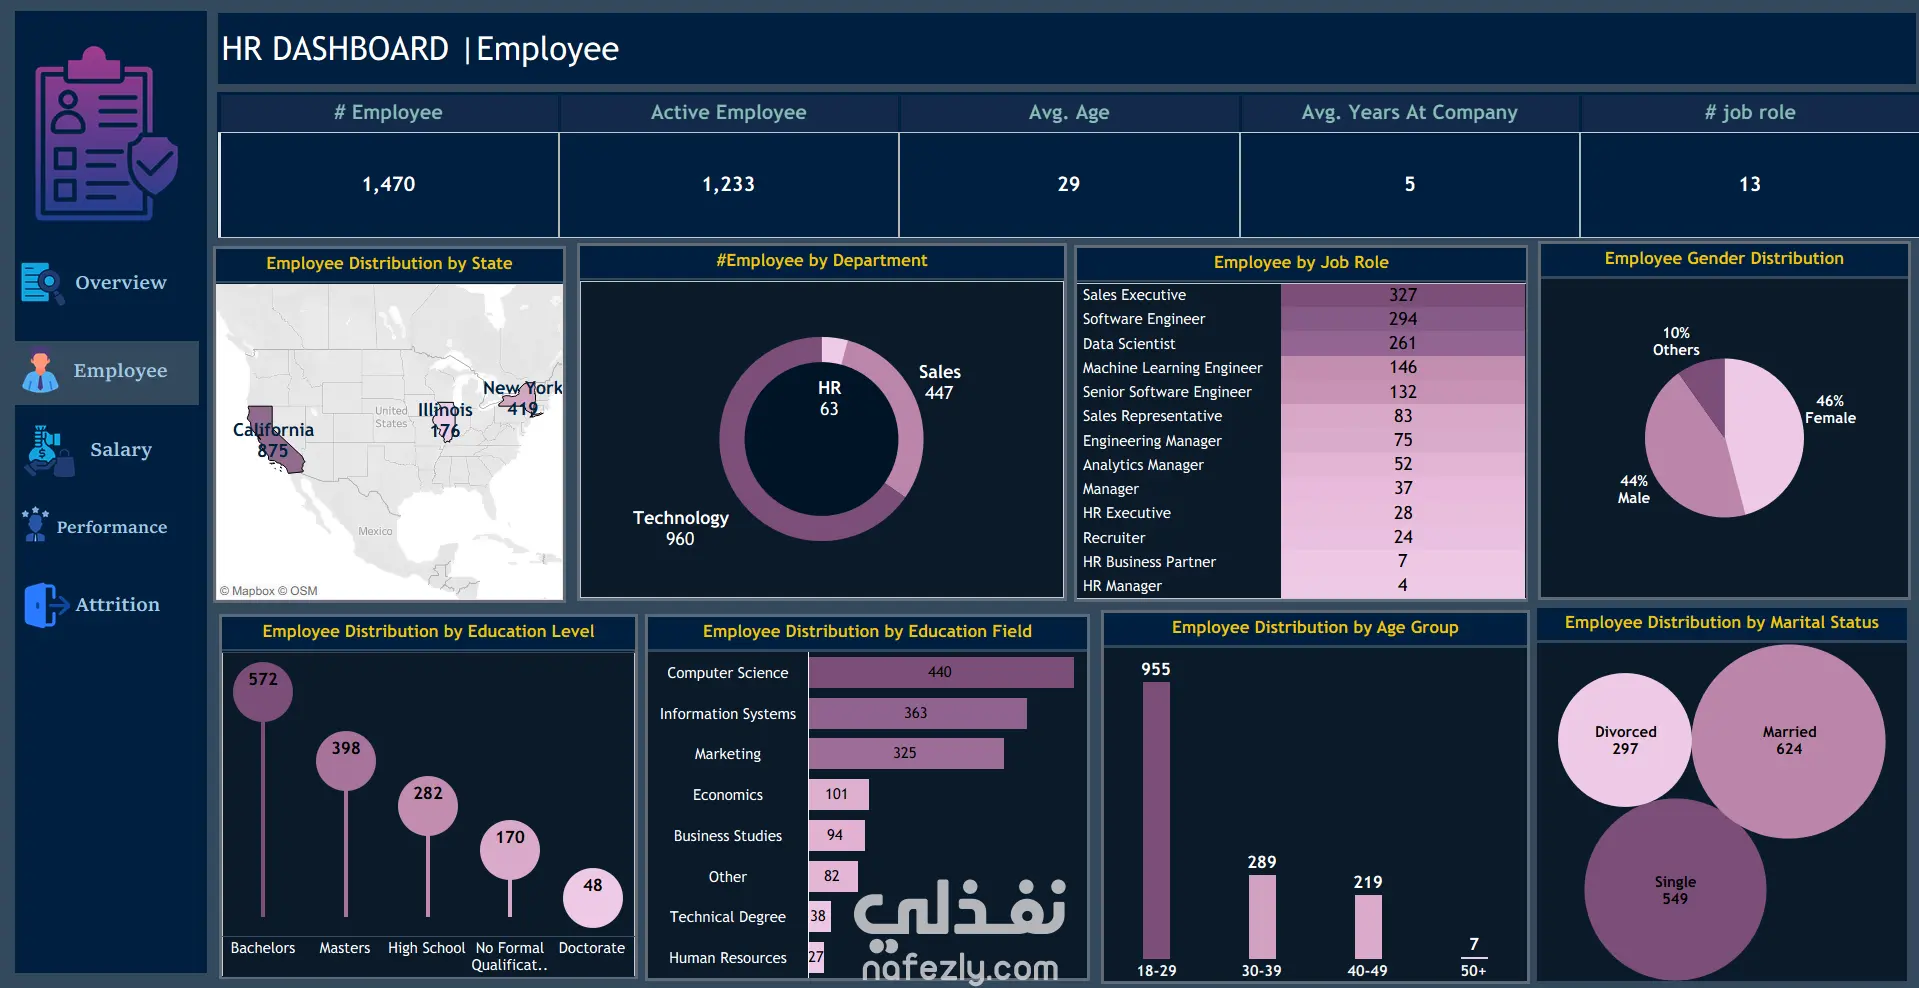Switch to the Salary page tab
The height and width of the screenshot is (988, 1919).
point(121,450)
